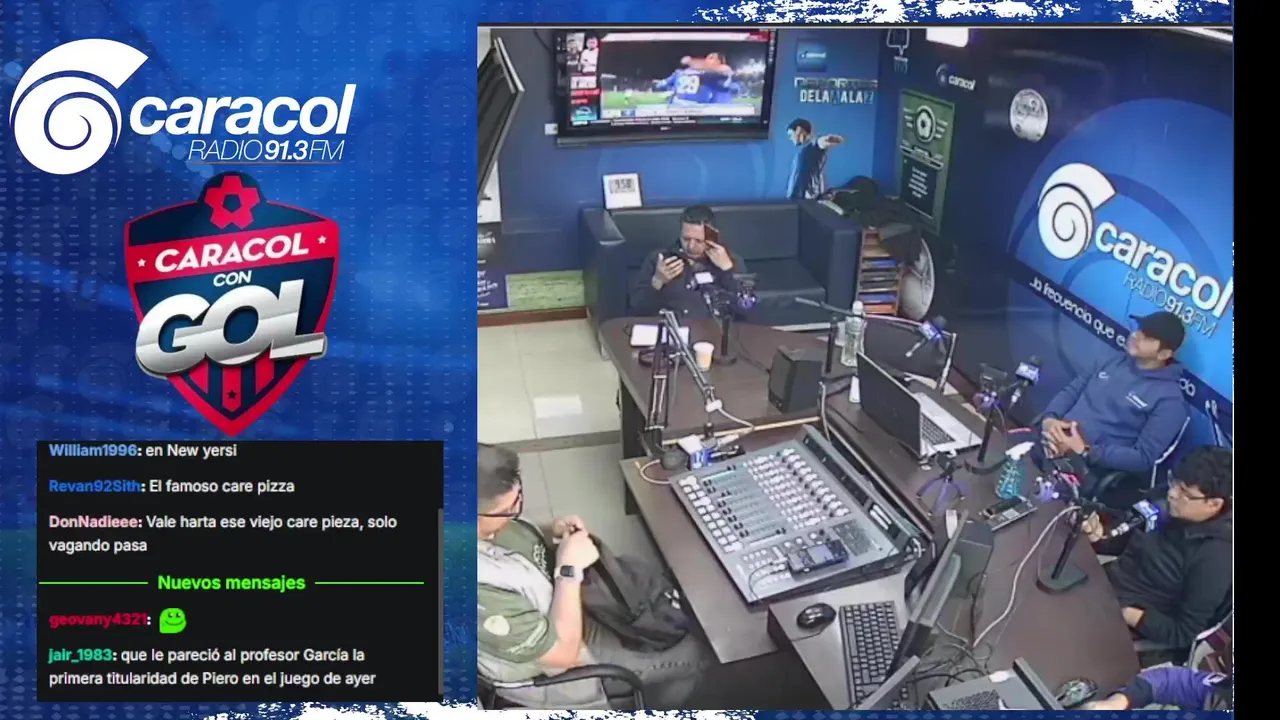Click the green smiley emote in chat
The height and width of the screenshot is (720, 1280).
click(x=173, y=620)
